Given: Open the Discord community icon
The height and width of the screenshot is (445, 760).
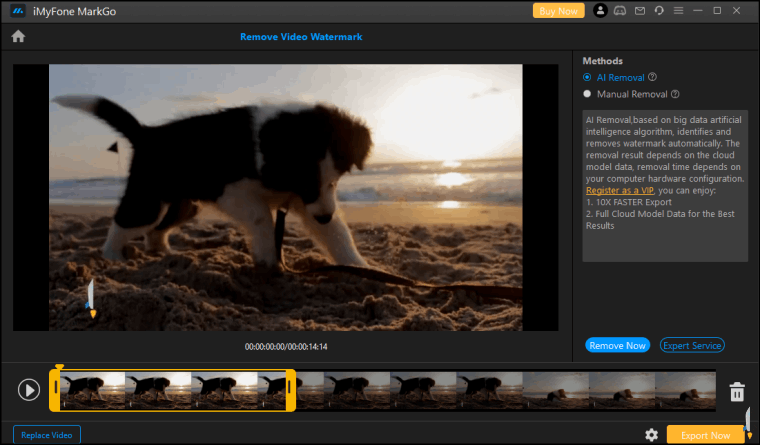Looking at the screenshot, I should coord(618,11).
